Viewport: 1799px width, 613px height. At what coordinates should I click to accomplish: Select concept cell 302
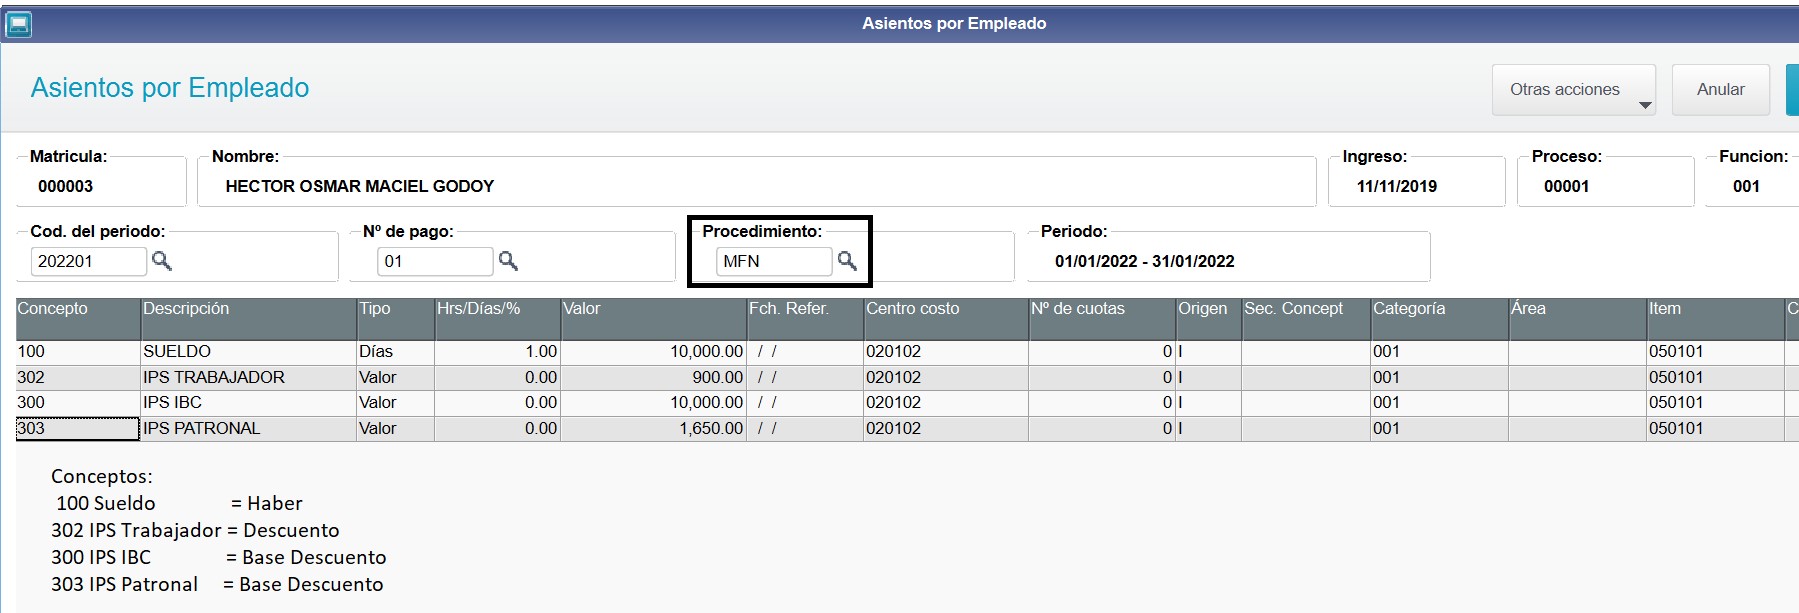click(78, 378)
